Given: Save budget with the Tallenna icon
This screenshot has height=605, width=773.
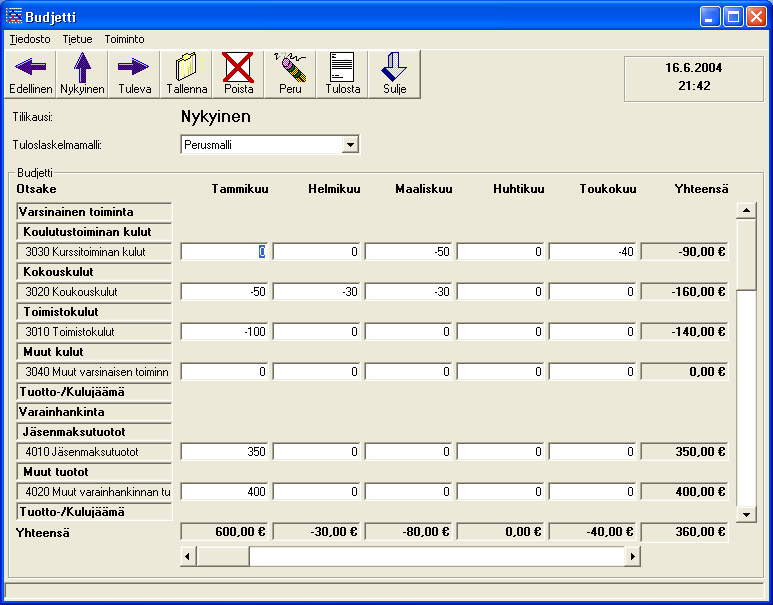Looking at the screenshot, I should click(x=186, y=74).
